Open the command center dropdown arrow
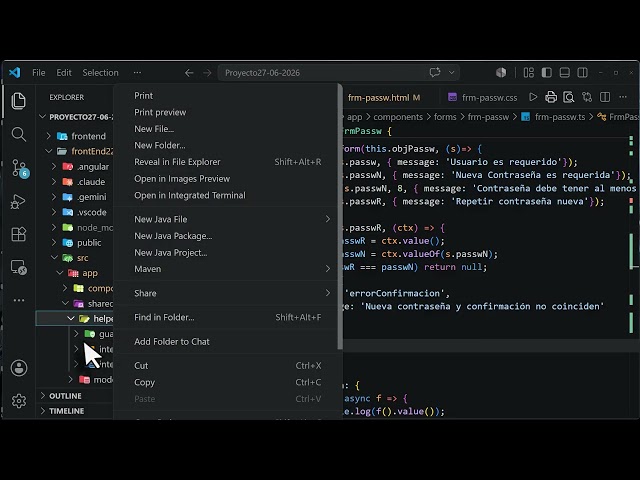This screenshot has width=640, height=480. (451, 73)
